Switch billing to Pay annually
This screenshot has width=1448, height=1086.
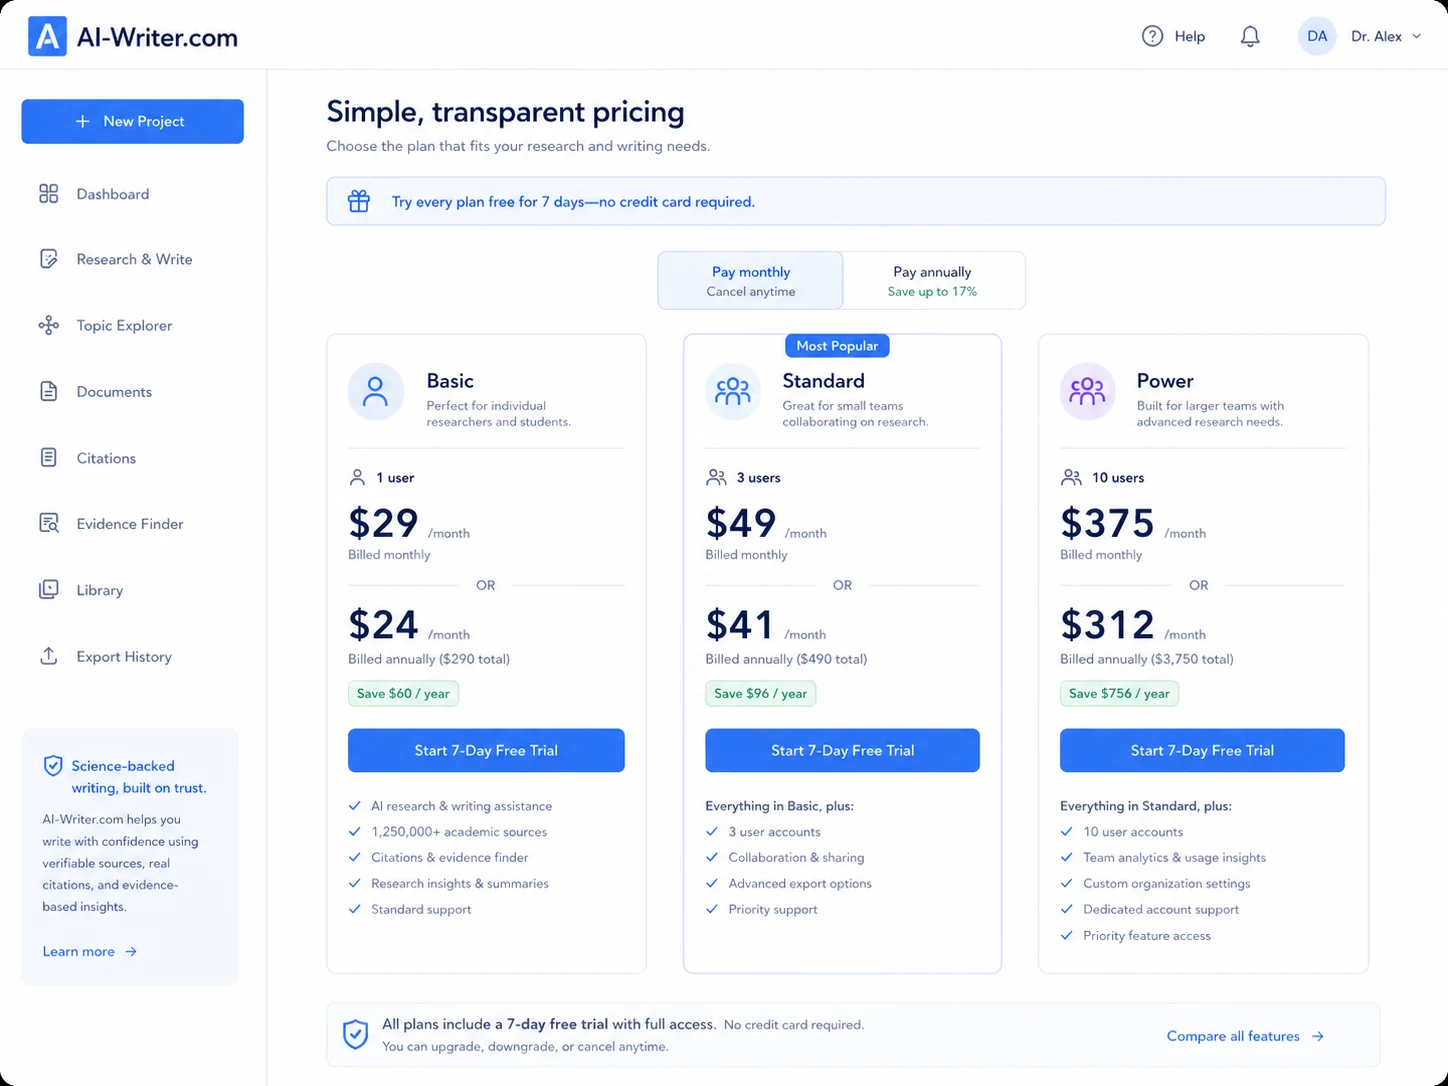pos(933,280)
